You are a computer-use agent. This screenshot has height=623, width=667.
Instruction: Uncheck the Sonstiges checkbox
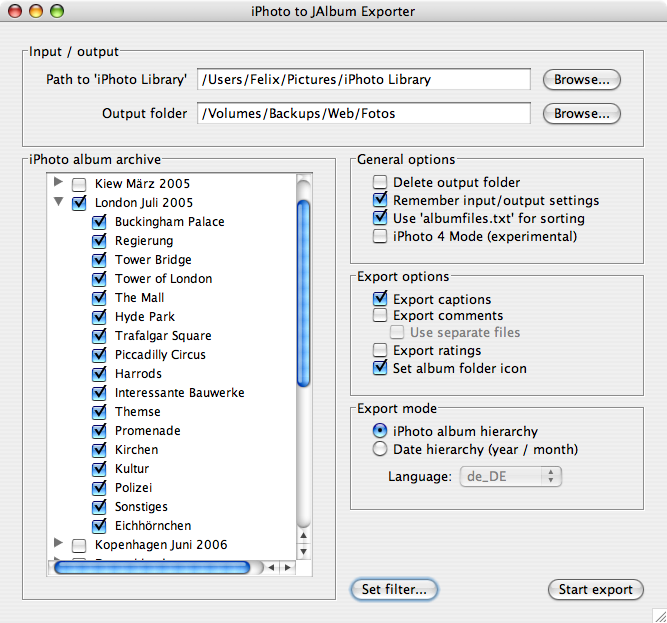pyautogui.click(x=99, y=506)
